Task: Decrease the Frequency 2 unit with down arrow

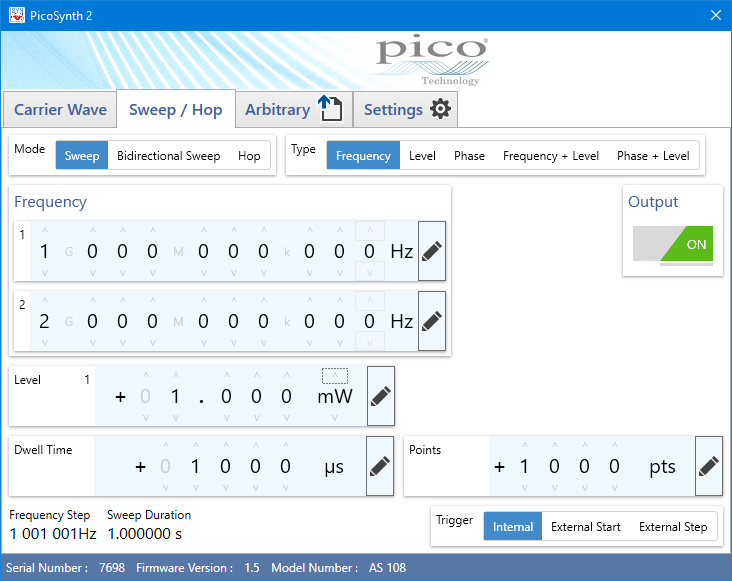Action: tap(370, 341)
